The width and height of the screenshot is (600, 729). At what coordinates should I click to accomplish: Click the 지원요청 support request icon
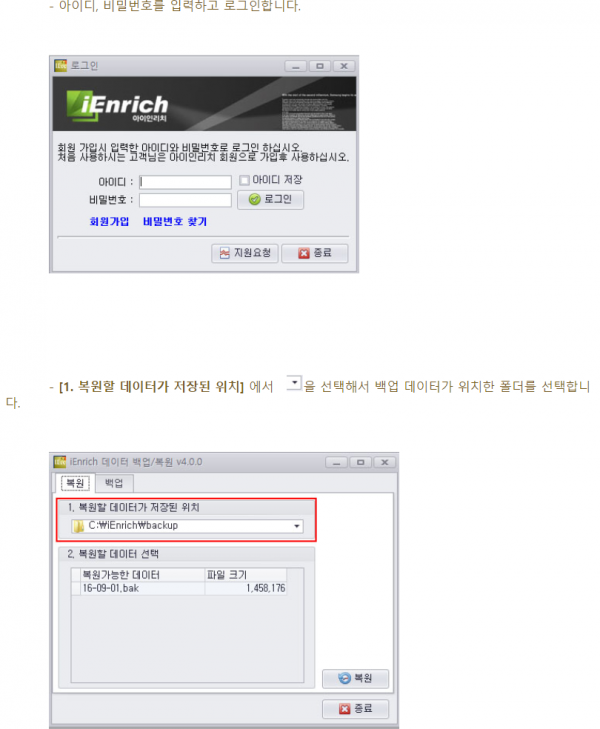[x=224, y=253]
